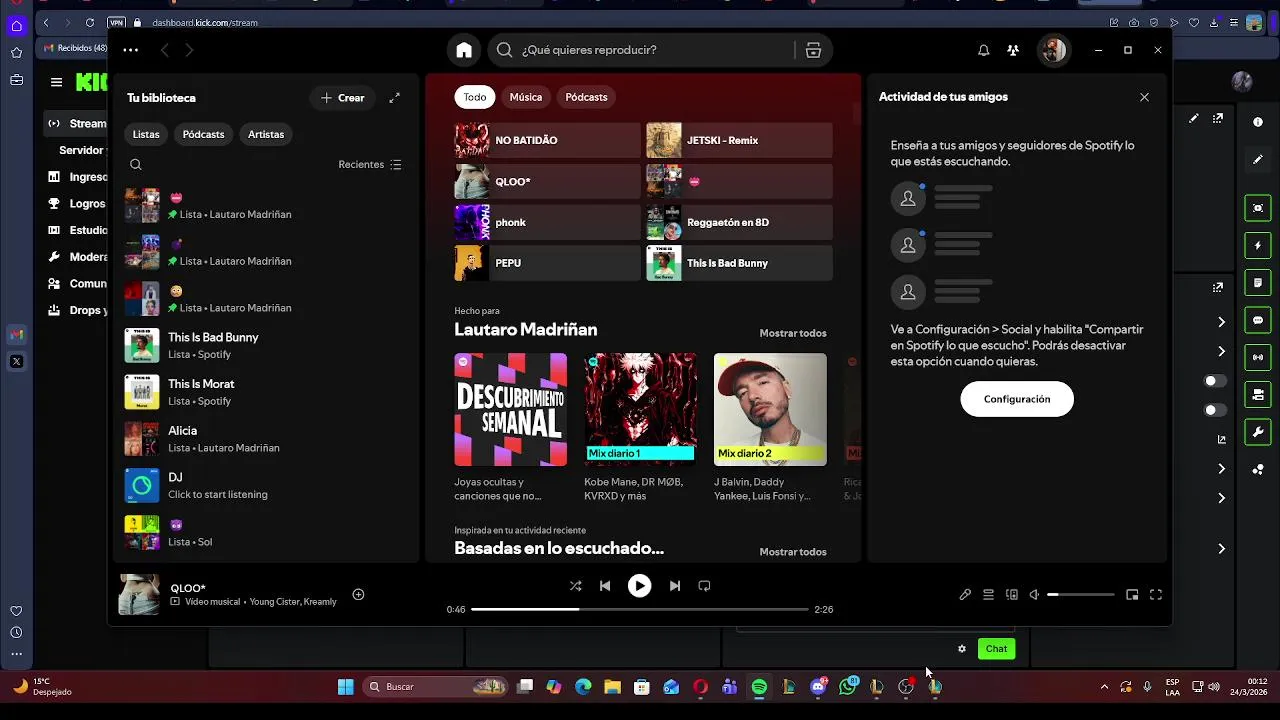
Task: Play the current track
Action: (x=639, y=586)
